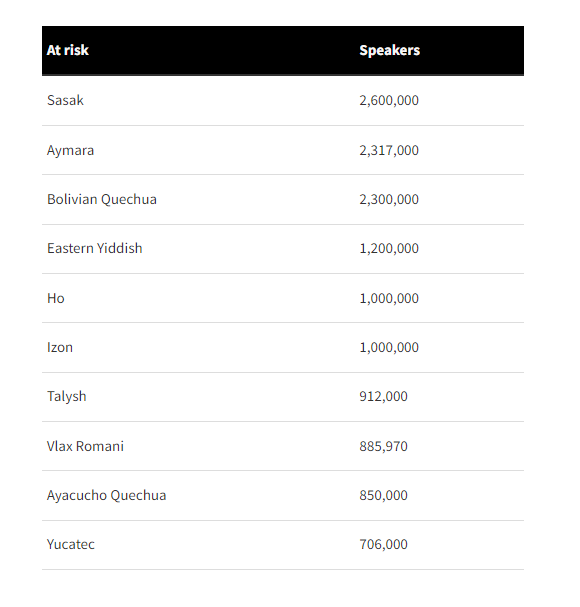Click the 'At risk' column header

click(x=68, y=50)
